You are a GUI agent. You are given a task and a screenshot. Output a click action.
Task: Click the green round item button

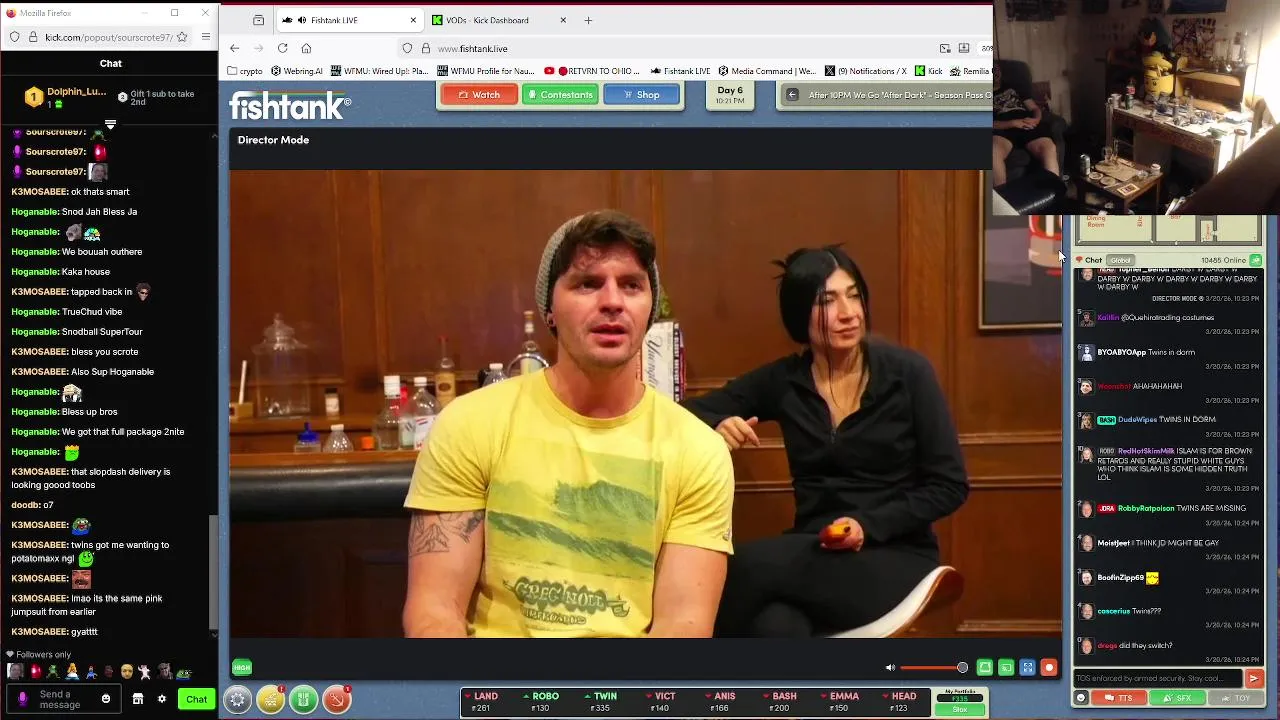coord(304,700)
